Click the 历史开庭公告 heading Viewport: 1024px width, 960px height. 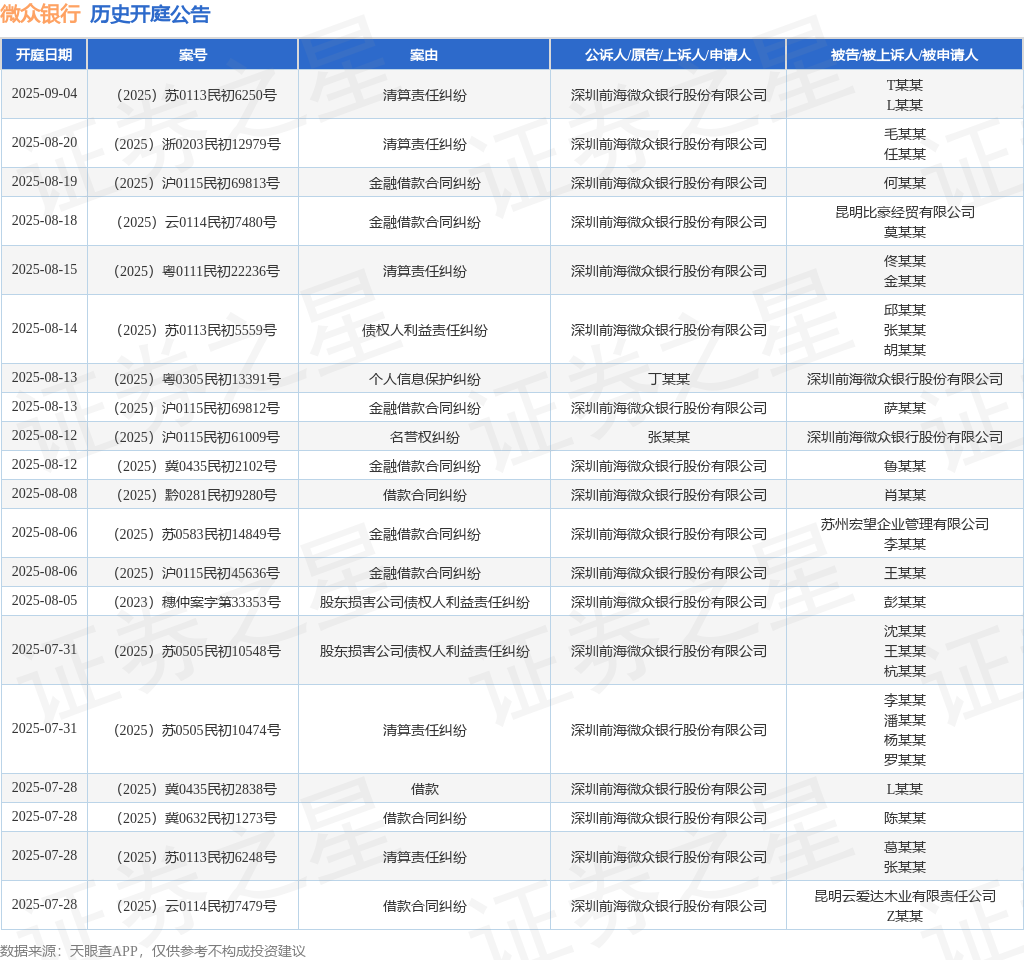point(150,14)
